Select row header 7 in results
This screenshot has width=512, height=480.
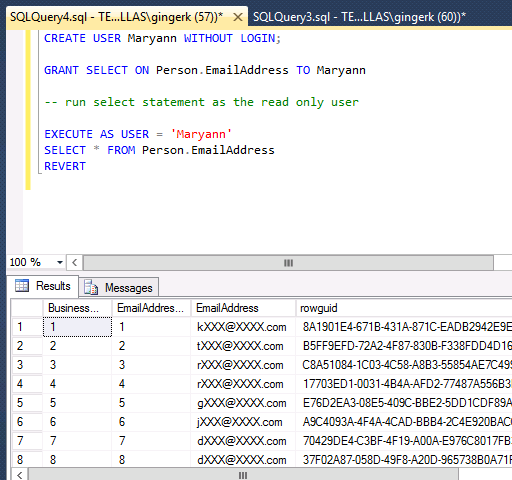coord(27,441)
